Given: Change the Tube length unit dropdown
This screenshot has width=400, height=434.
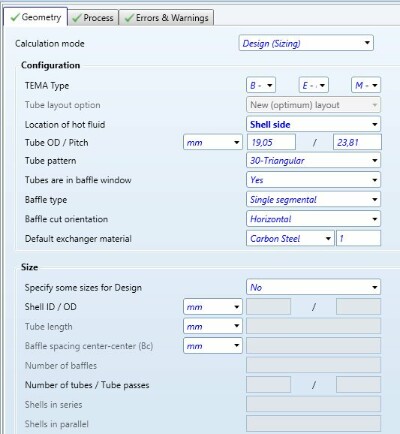Looking at the screenshot, I should pos(213,326).
